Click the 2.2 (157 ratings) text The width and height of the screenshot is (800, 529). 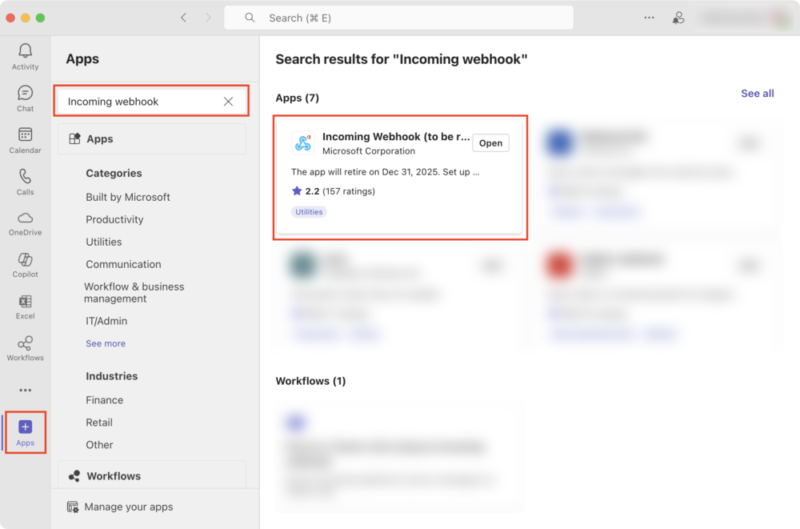click(x=340, y=191)
